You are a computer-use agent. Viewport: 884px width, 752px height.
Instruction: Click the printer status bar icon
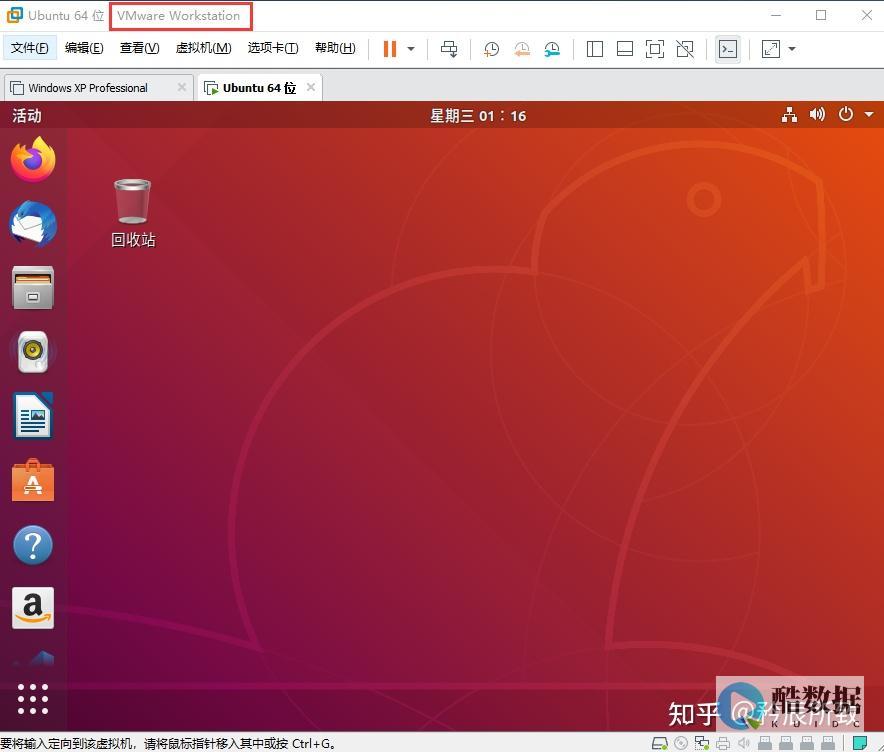723,744
